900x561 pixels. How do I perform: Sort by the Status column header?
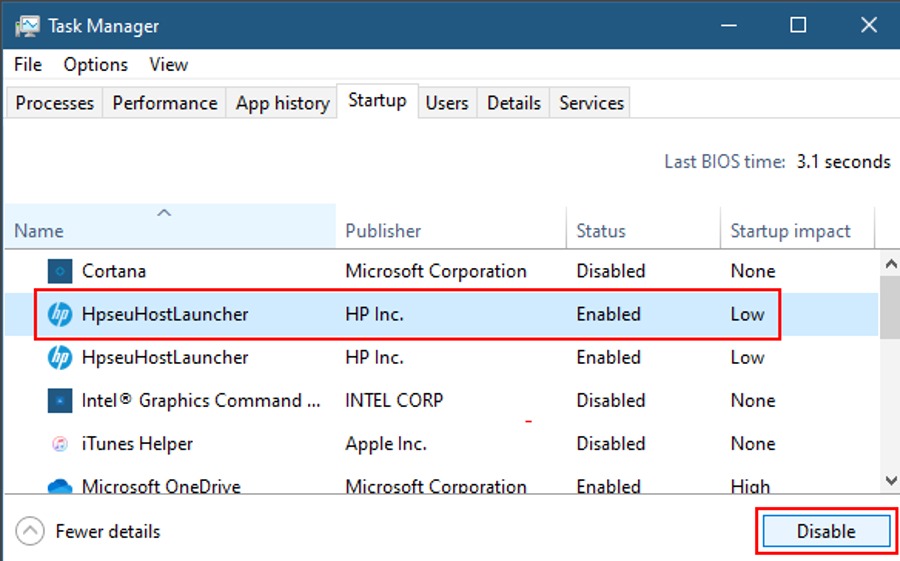pyautogui.click(x=643, y=226)
